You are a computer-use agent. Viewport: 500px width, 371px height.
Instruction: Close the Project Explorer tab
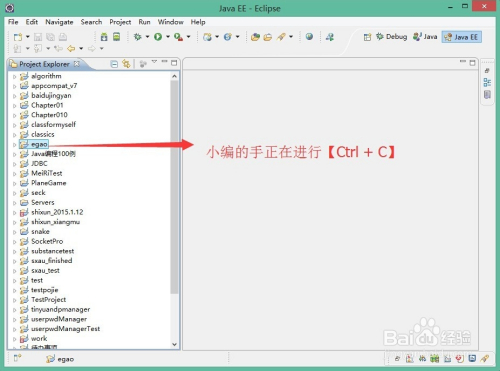(x=77, y=64)
